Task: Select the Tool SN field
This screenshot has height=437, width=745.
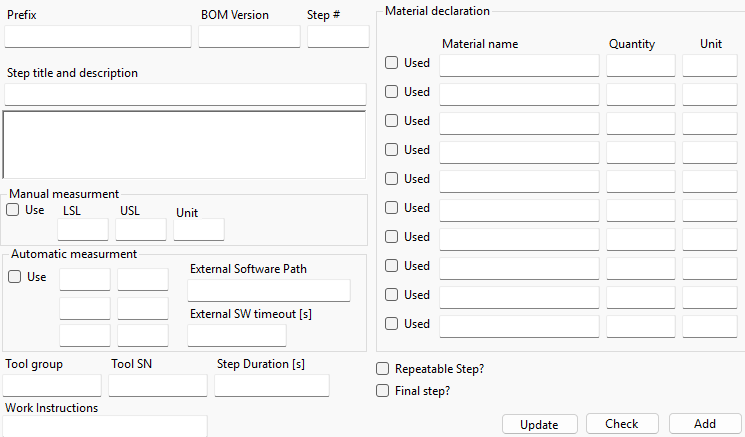Action: [x=158, y=386]
